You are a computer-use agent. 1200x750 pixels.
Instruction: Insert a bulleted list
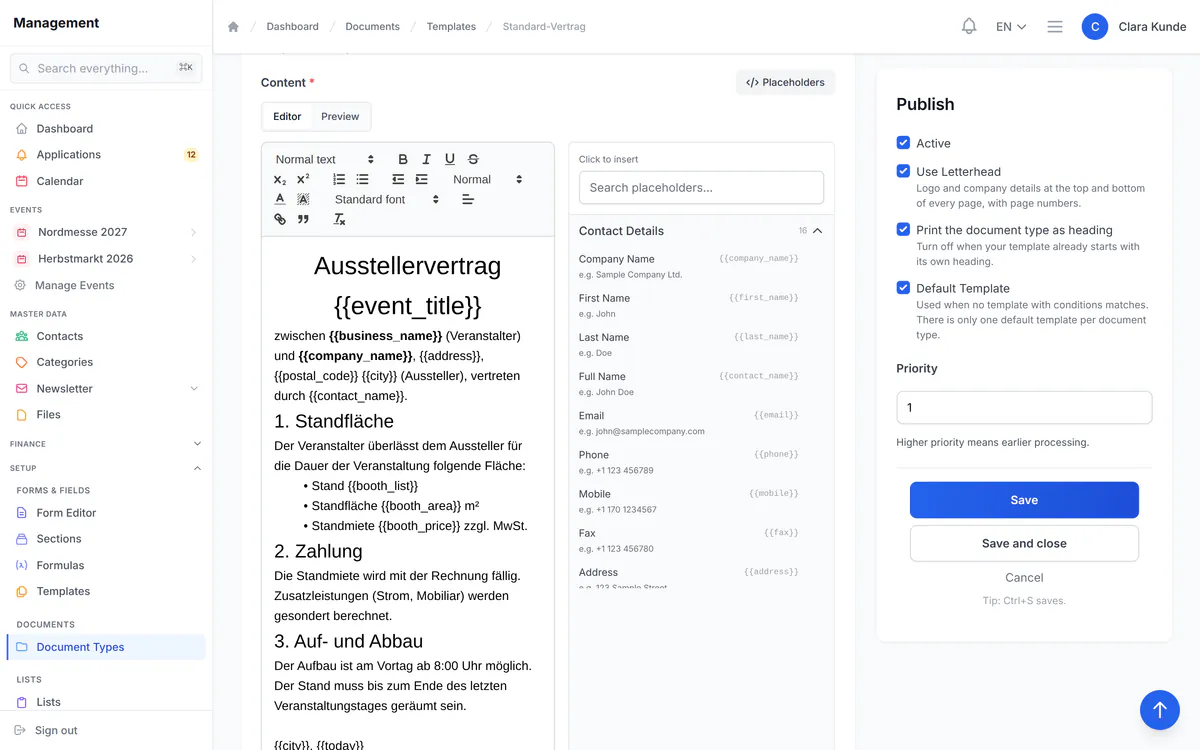(362, 179)
